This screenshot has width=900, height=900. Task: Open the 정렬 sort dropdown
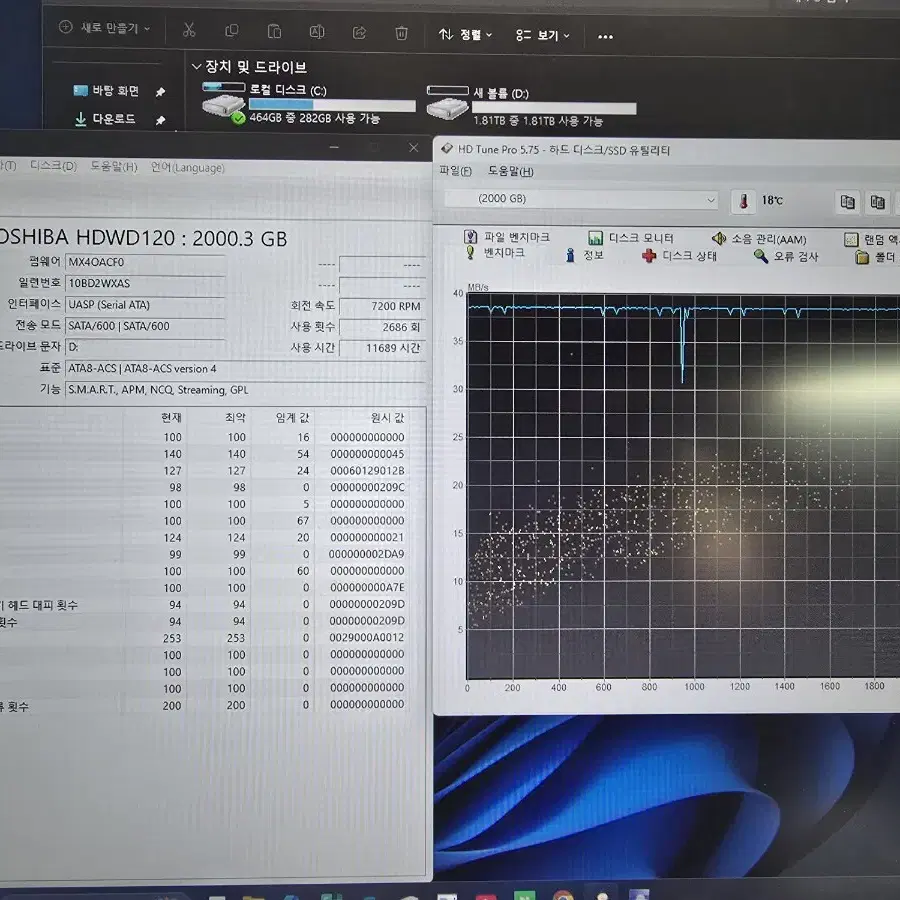(x=465, y=34)
